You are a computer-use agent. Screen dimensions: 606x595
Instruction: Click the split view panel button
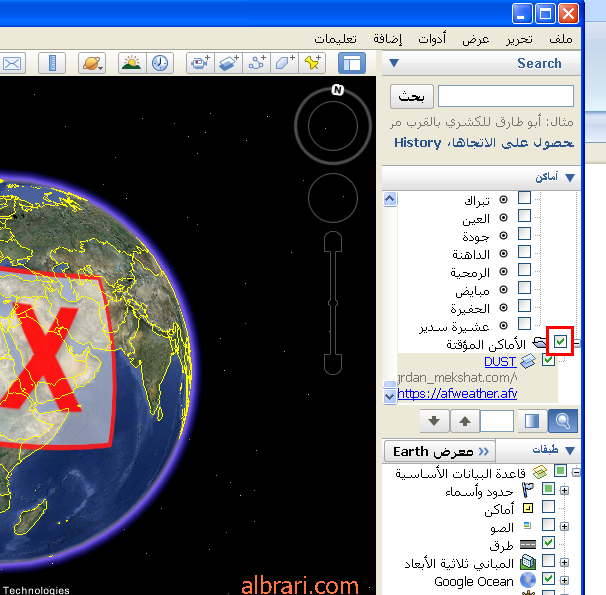click(532, 421)
